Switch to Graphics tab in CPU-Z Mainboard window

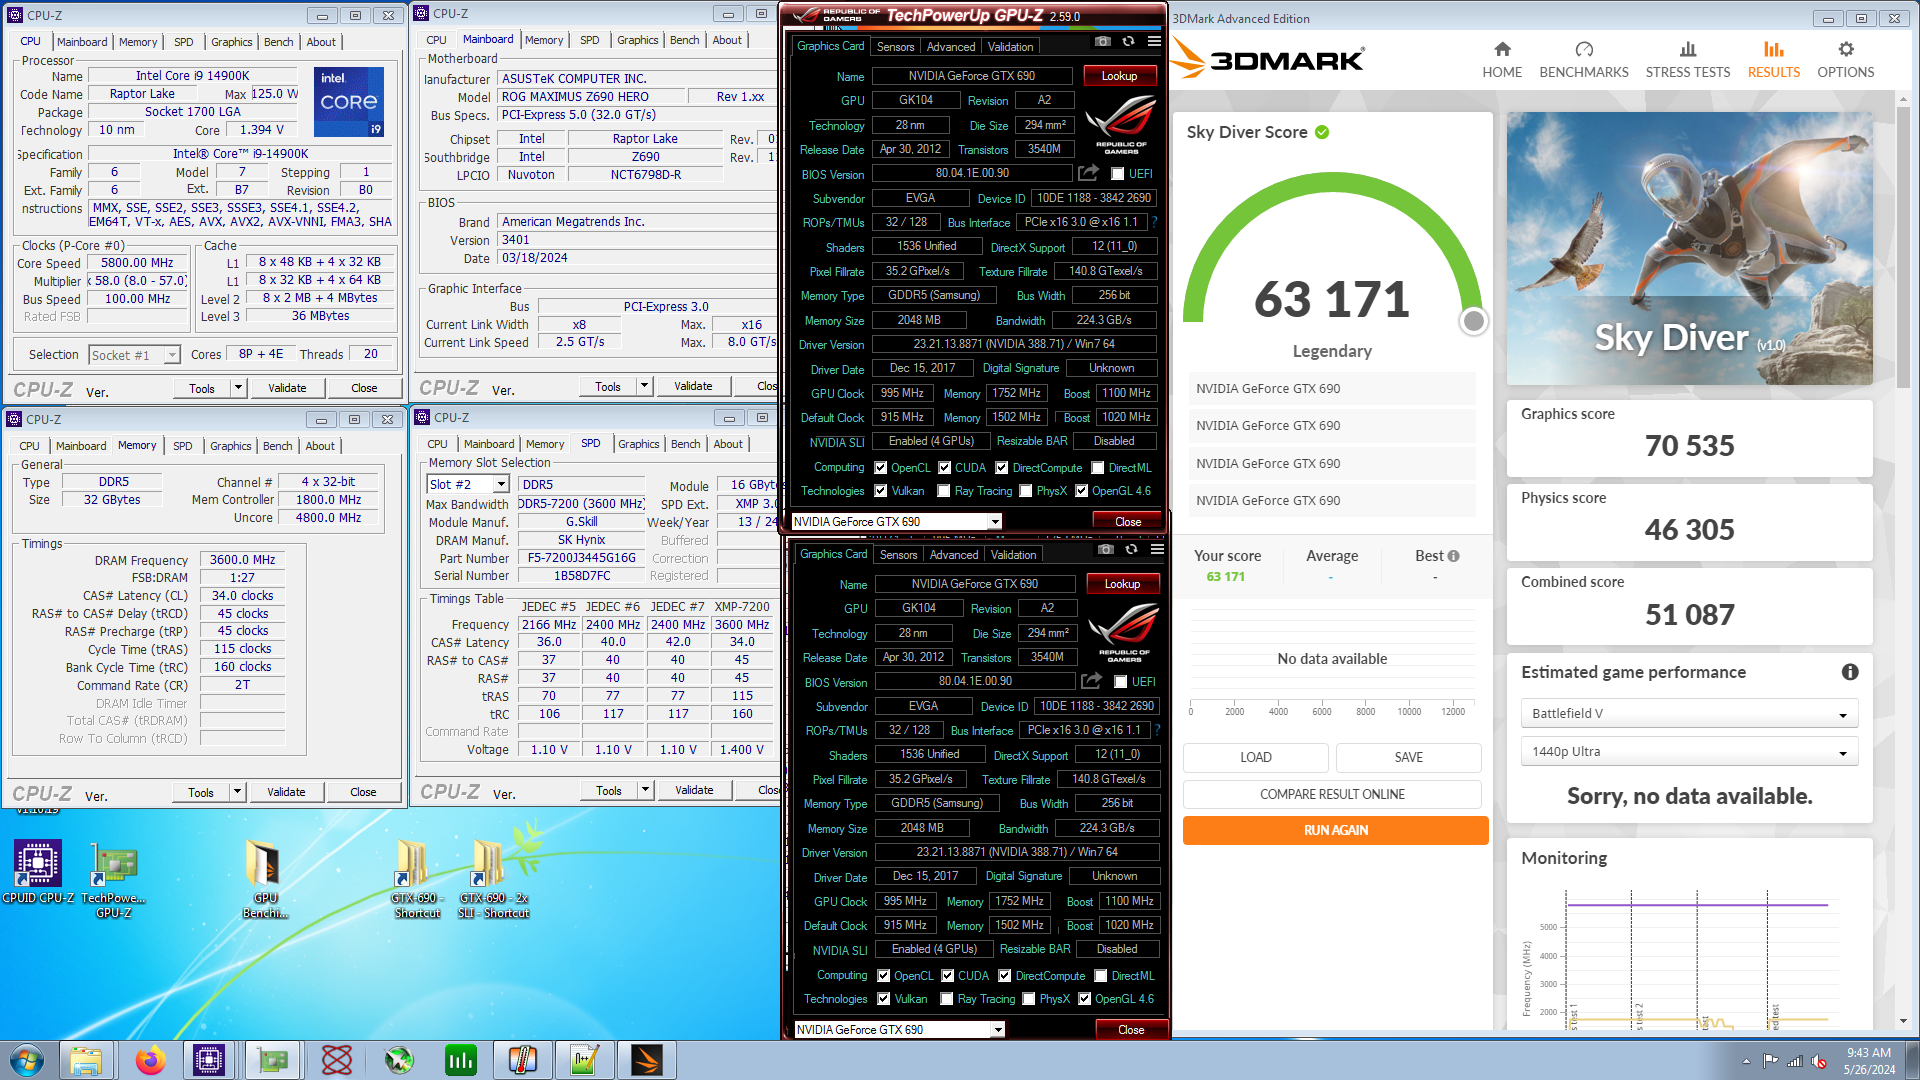(637, 40)
